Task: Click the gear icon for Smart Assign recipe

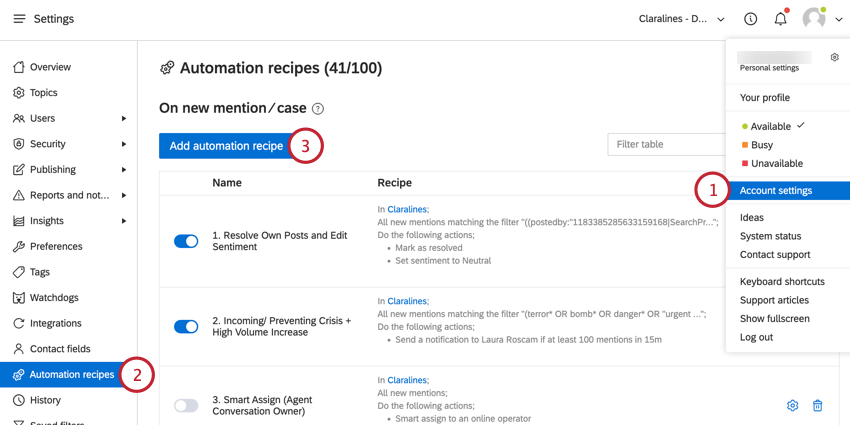Action: pos(792,405)
